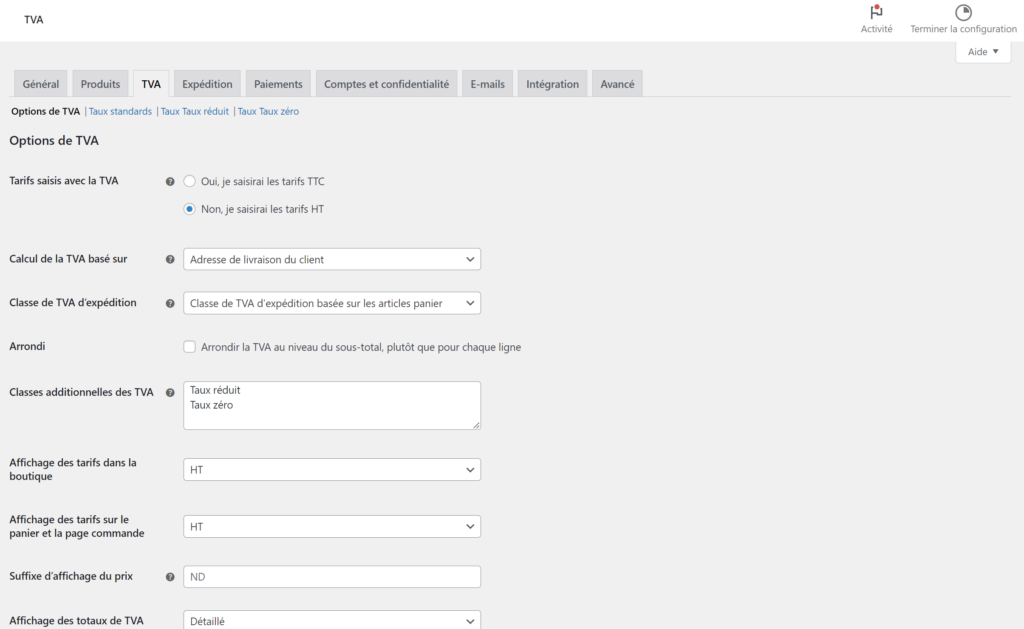
Task: Click the Terminer la configuration progress icon
Action: [963, 12]
